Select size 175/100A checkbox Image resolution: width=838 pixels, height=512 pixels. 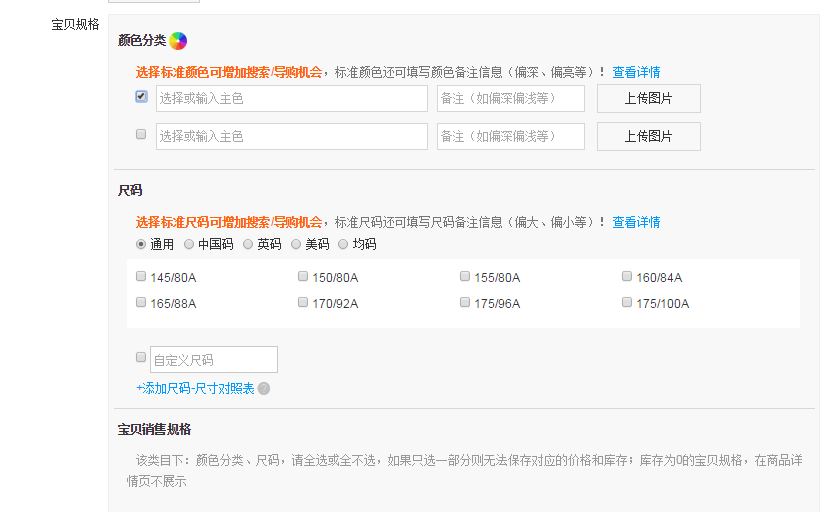(x=627, y=302)
